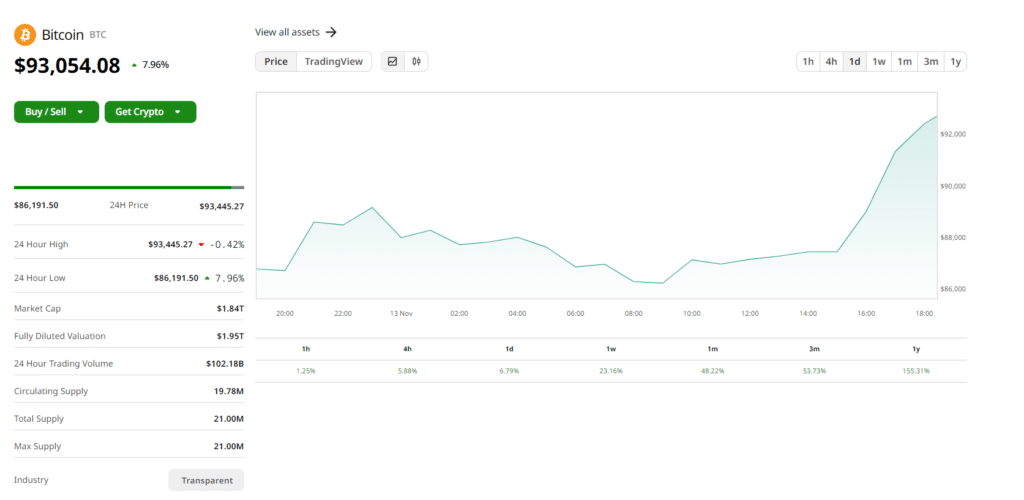Click the Total Supply label
Screen dimensions: 1024x500
coord(39,418)
